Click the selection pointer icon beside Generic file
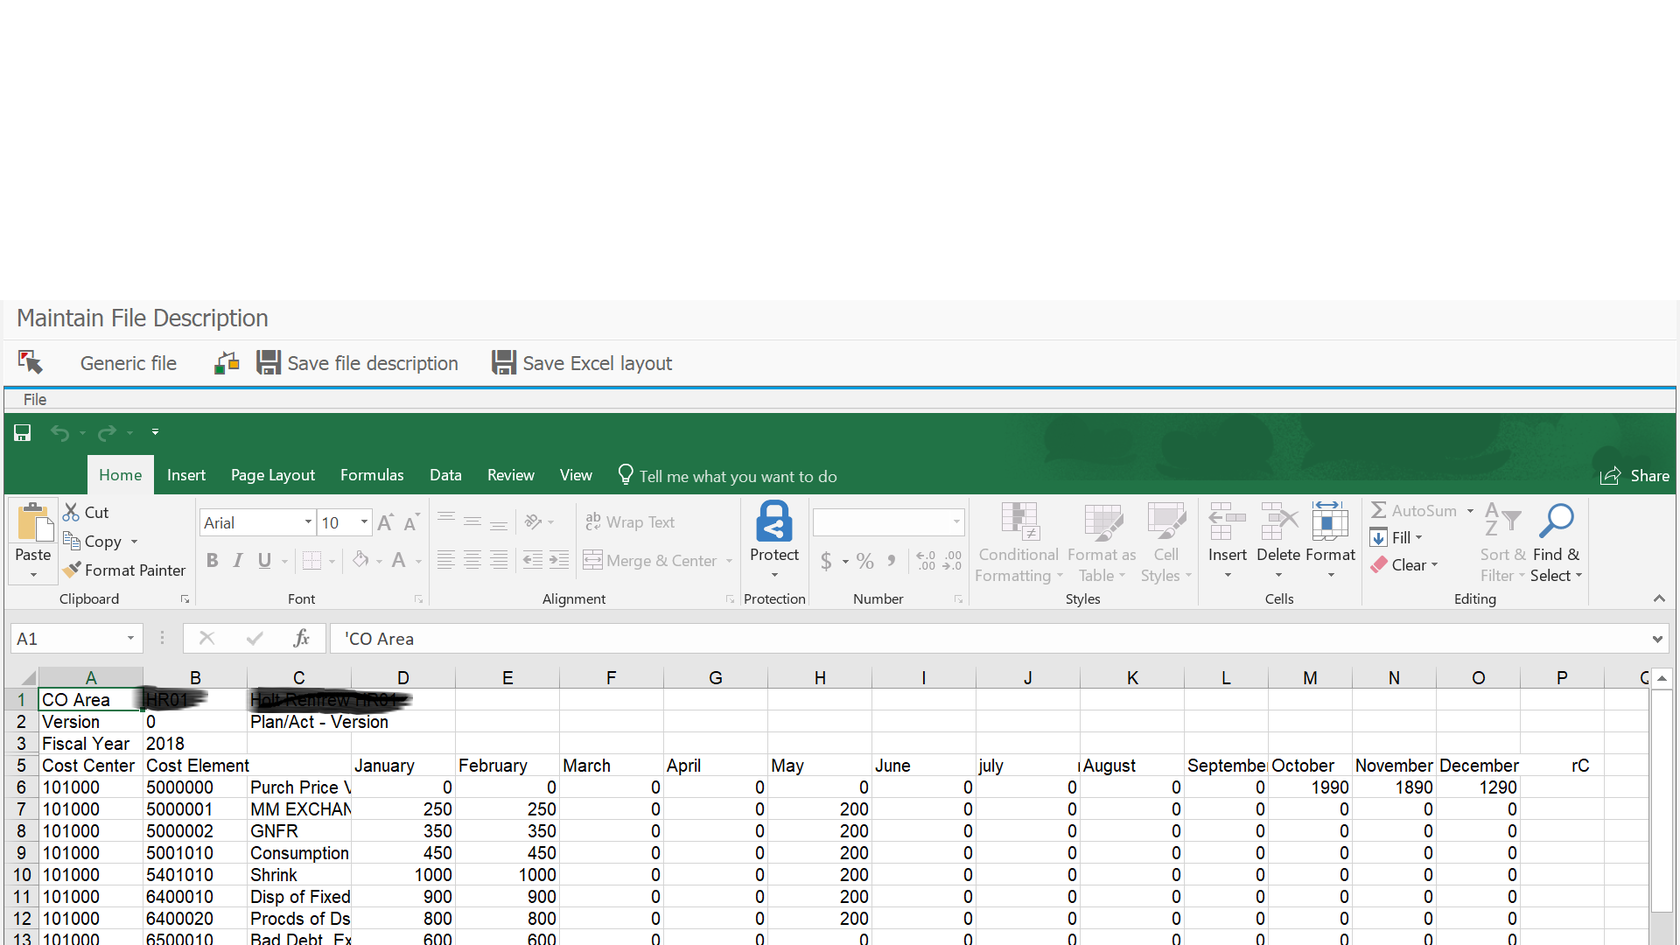Viewport: 1680px width, 945px height. click(x=30, y=362)
